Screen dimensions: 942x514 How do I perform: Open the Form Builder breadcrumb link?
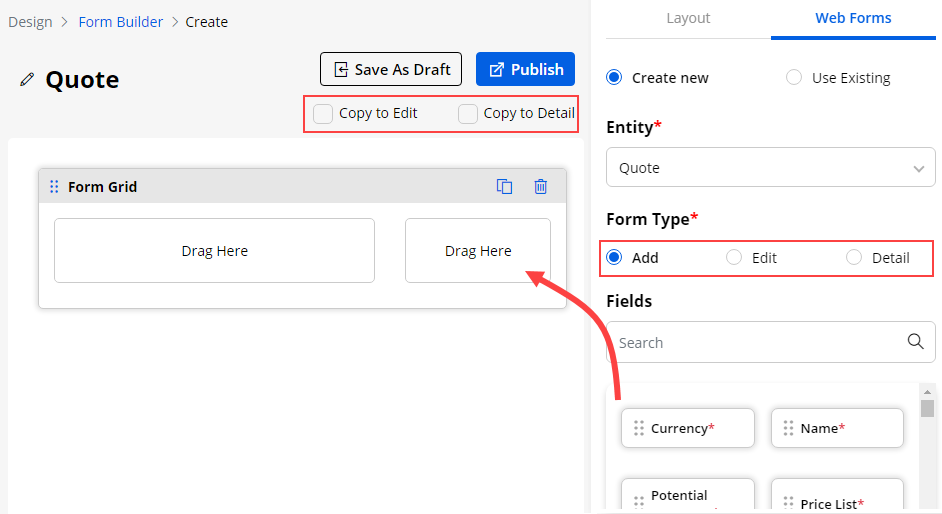click(120, 22)
